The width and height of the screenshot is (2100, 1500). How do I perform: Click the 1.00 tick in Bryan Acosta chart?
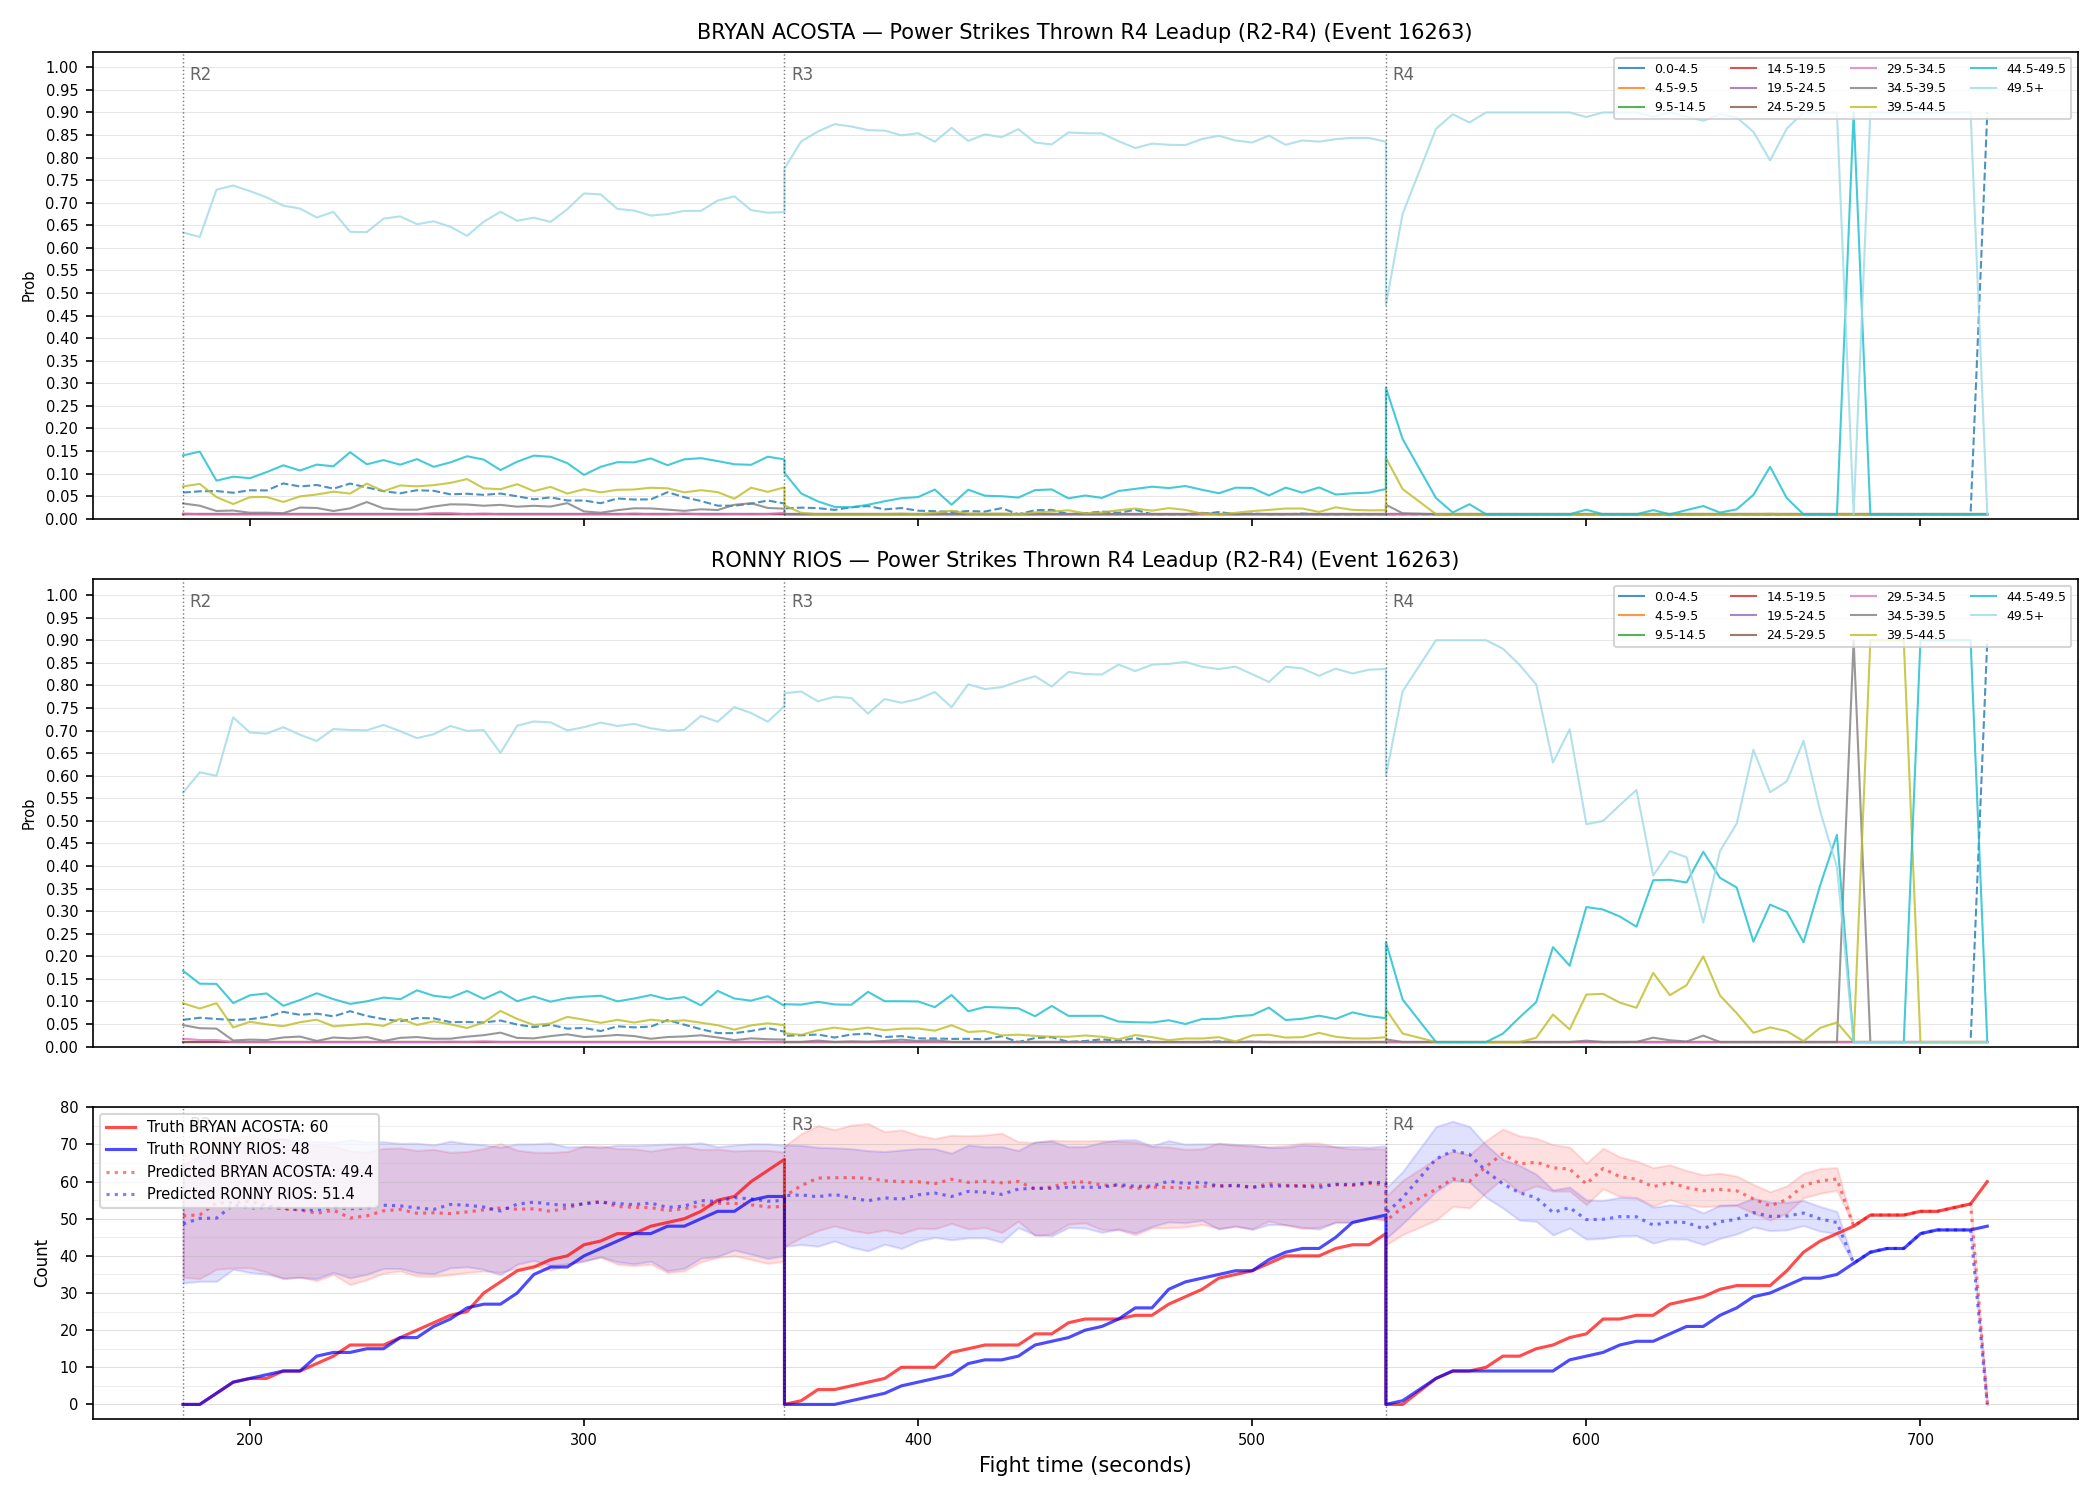coord(62,68)
